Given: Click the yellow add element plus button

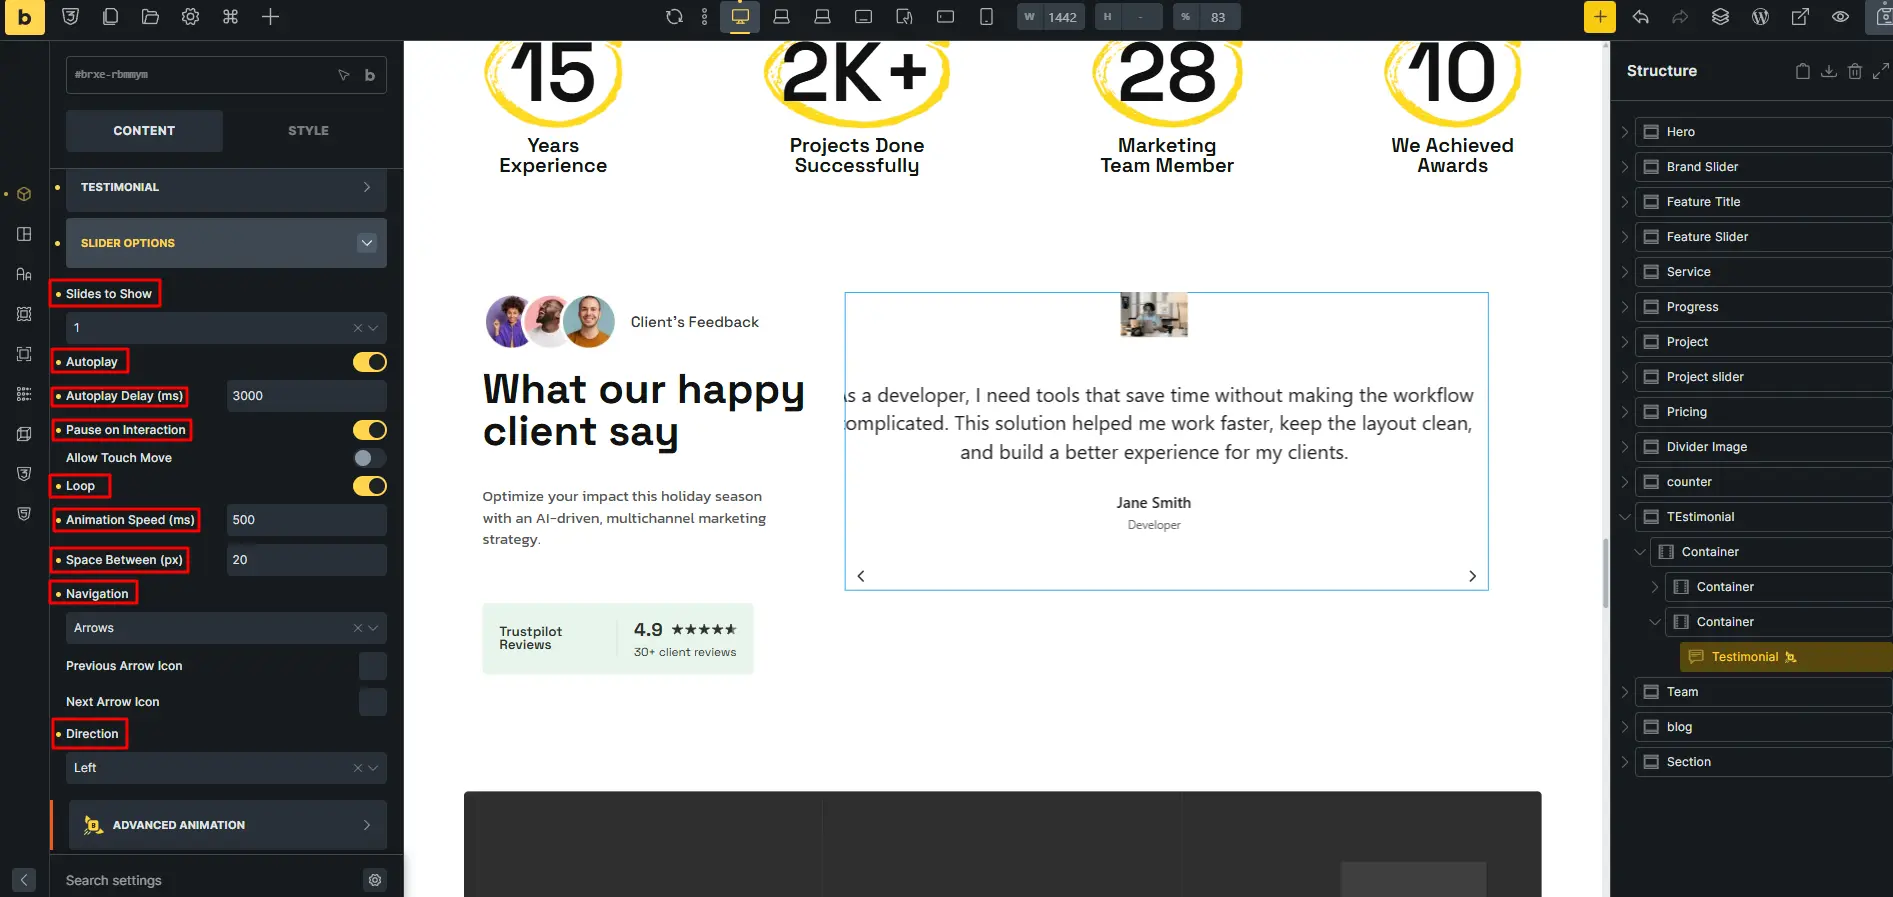Looking at the screenshot, I should pyautogui.click(x=1599, y=17).
